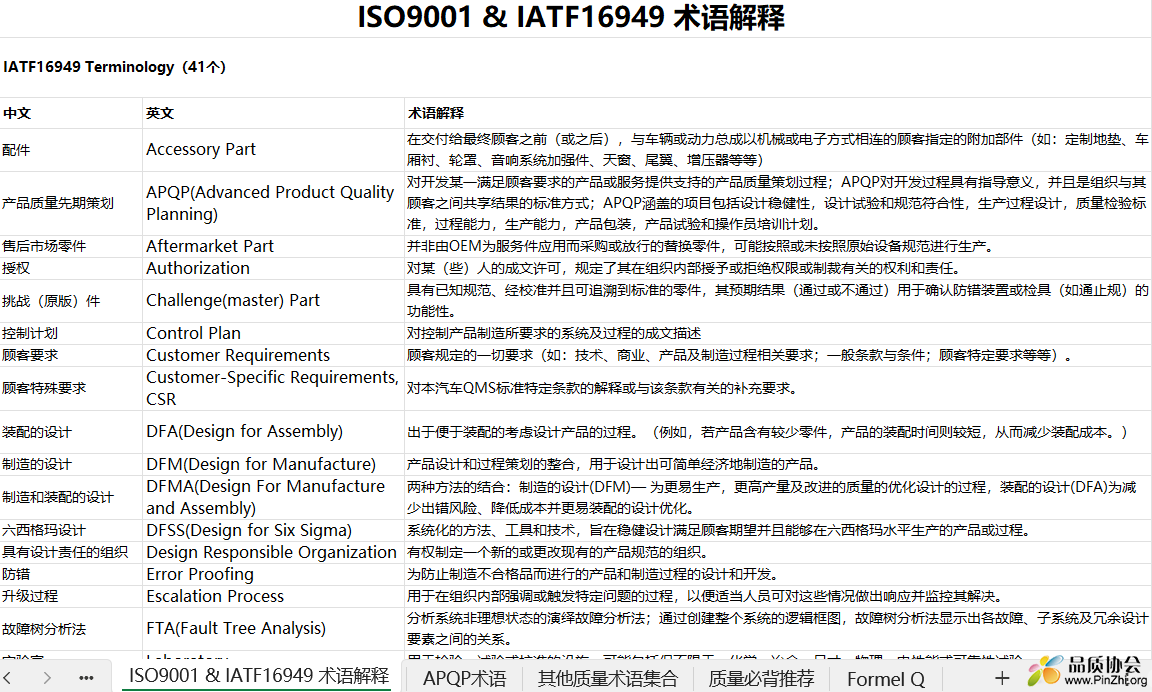Select the 升级过程 cell
The height and width of the screenshot is (692, 1152).
[71, 597]
